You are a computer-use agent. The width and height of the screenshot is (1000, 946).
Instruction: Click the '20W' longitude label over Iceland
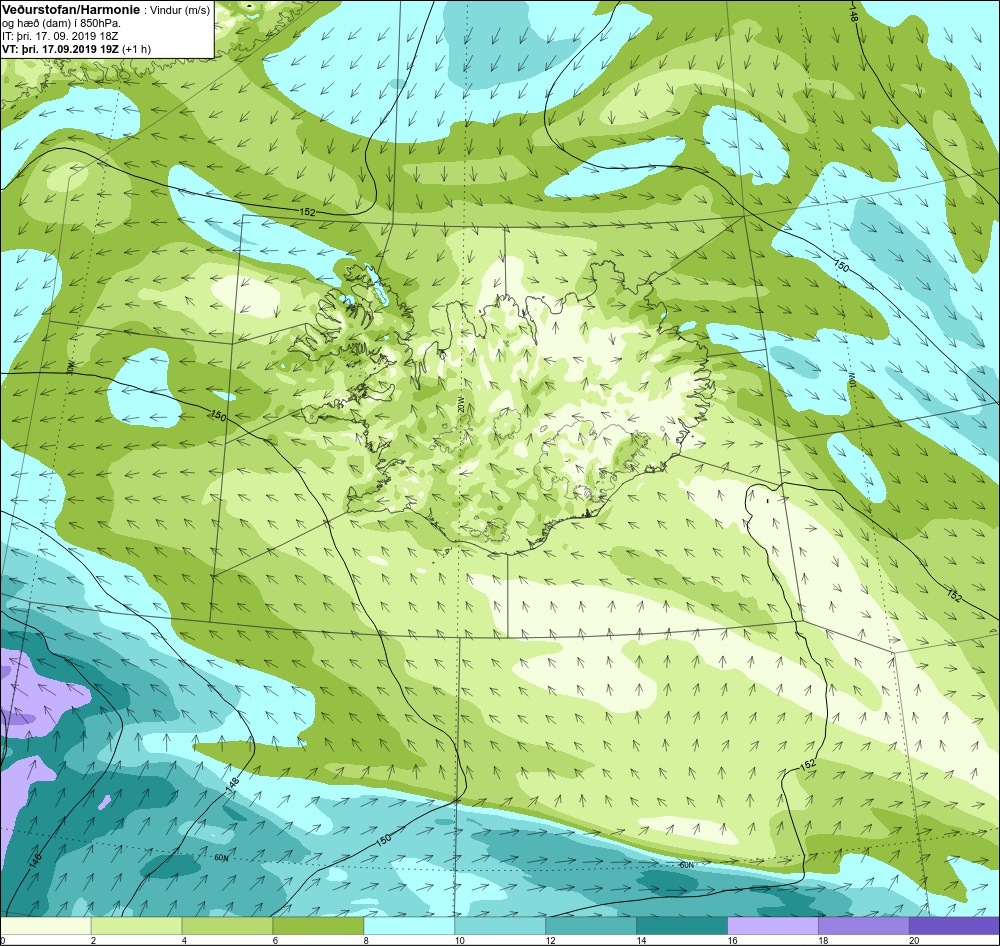461,404
